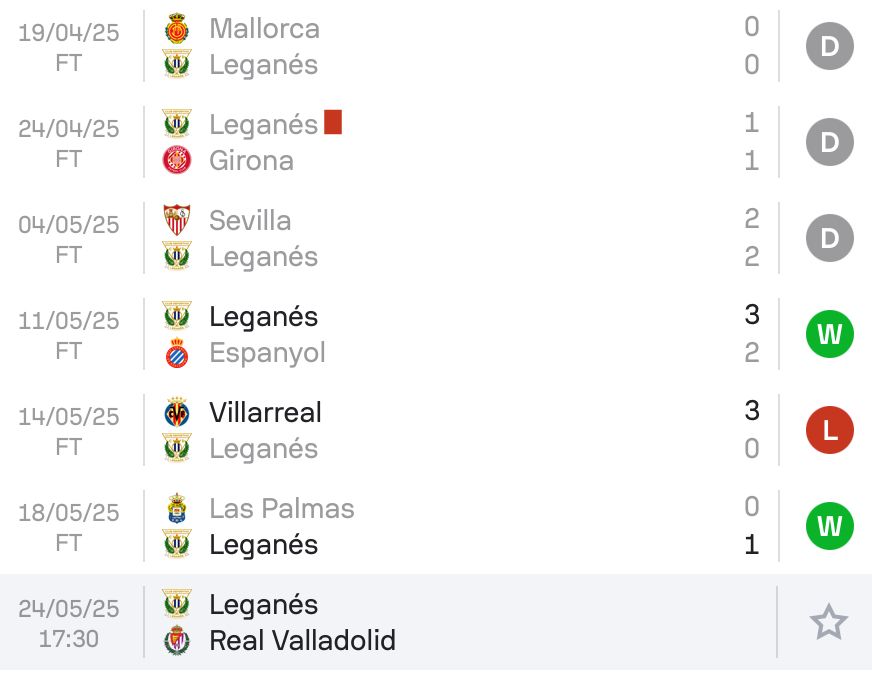Viewport: 872px width, 673px height.
Task: Click the draw badge for Mallorca match
Action: tap(830, 46)
